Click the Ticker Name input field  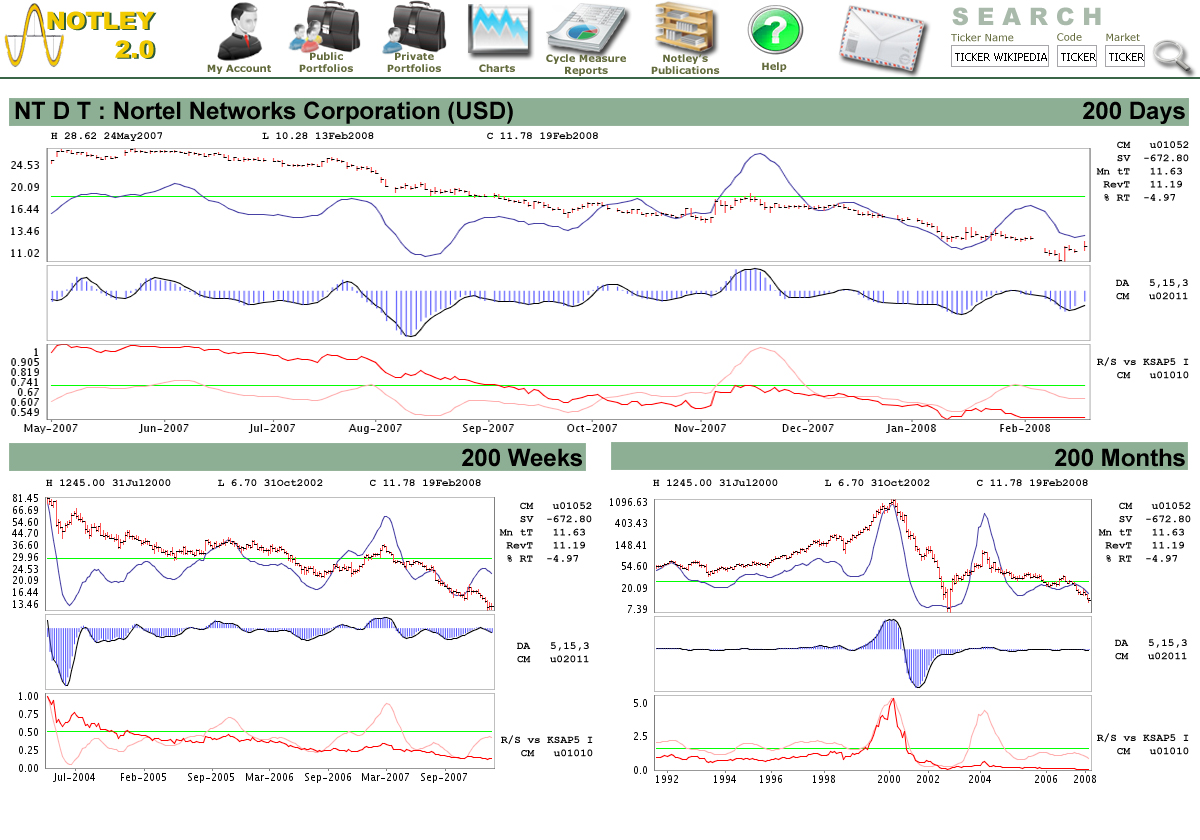(1000, 57)
